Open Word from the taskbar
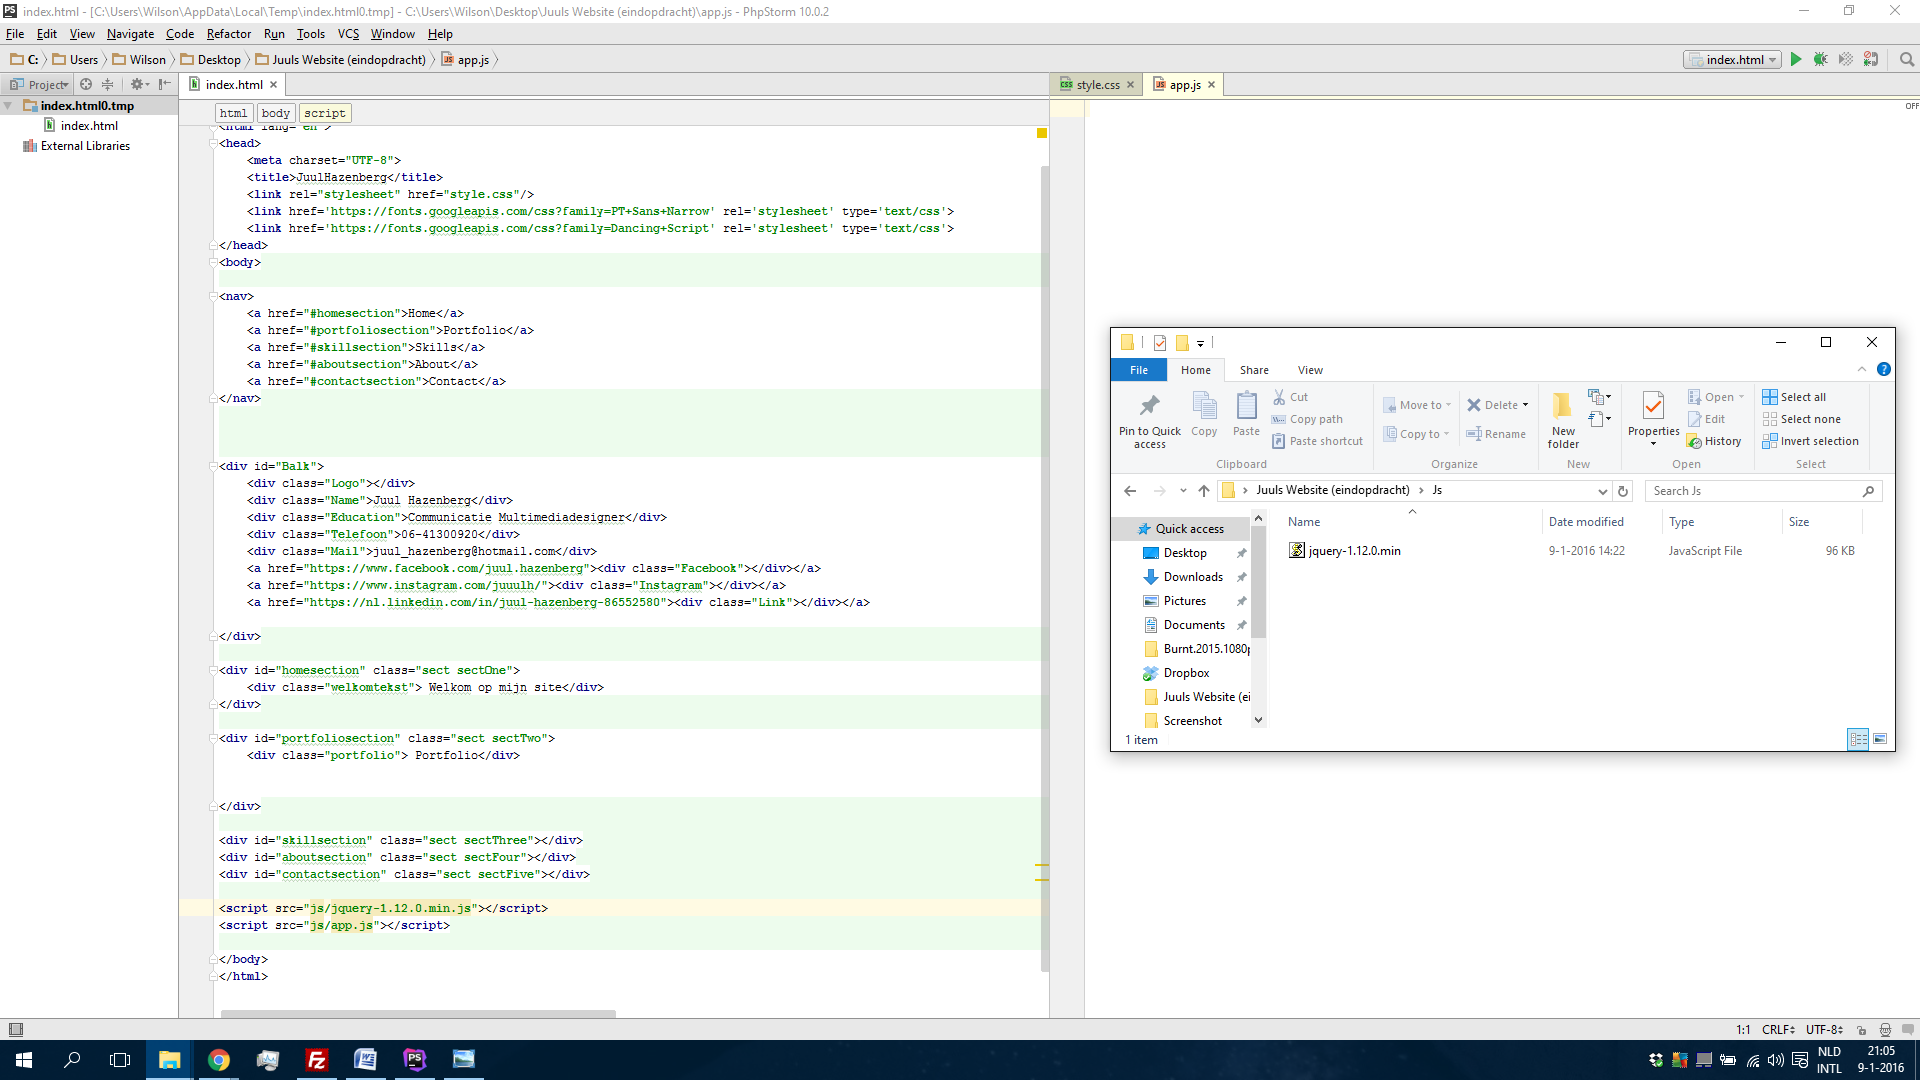1920x1080 pixels. 365,1060
